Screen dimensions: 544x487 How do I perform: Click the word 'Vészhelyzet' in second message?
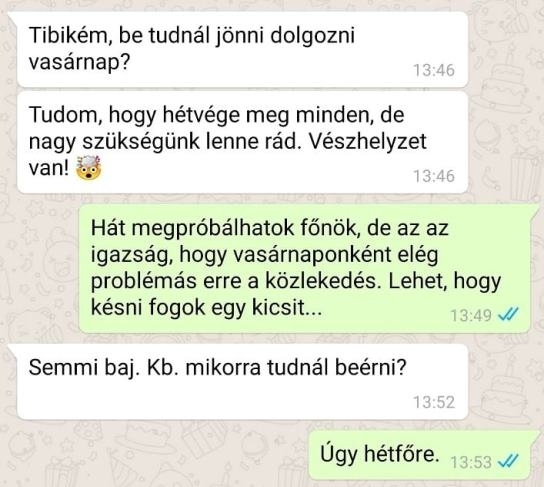pos(367,142)
